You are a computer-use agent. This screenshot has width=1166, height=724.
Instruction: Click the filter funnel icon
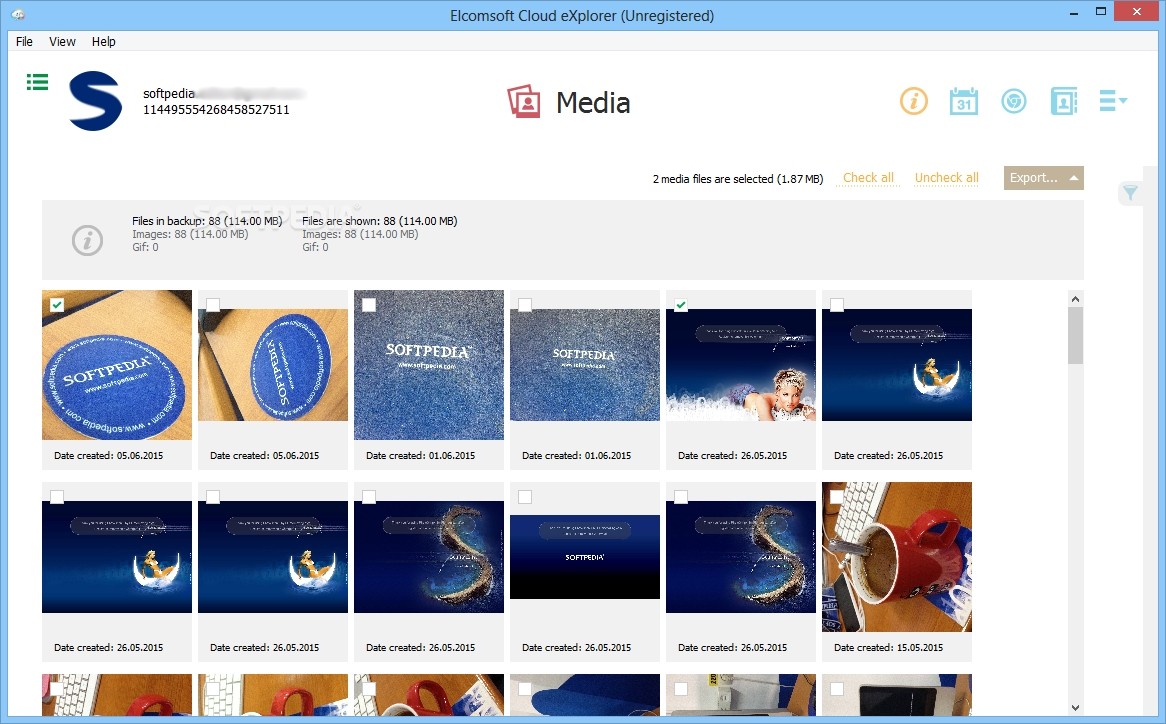(1130, 193)
